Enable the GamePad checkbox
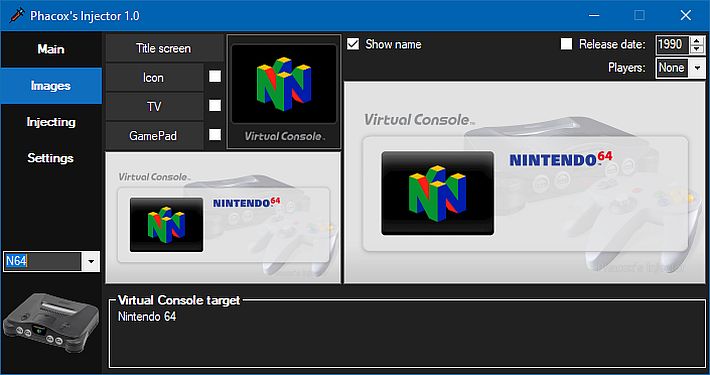This screenshot has height=375, width=710. [215, 135]
